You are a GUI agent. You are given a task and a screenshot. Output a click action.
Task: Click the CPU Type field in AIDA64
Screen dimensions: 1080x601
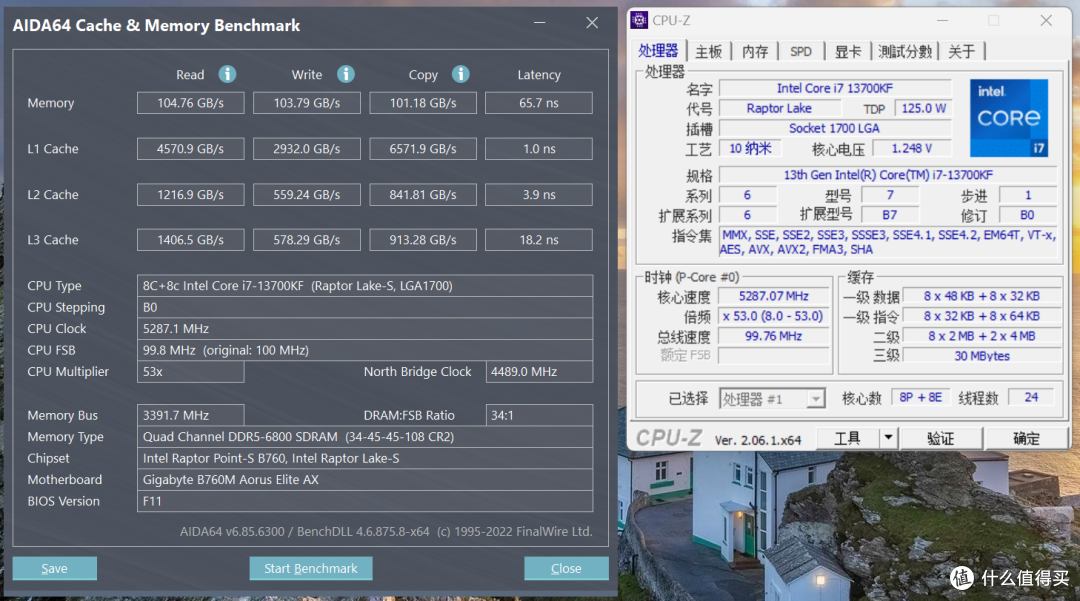[365, 286]
